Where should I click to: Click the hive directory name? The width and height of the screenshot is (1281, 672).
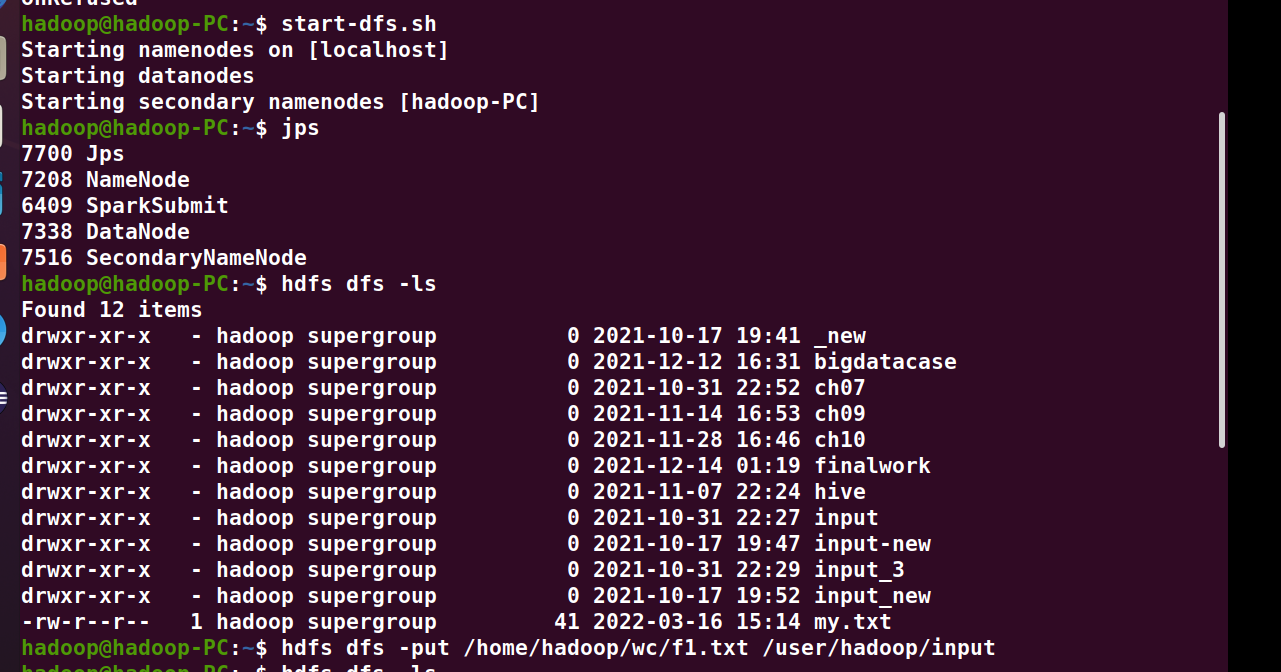coord(839,492)
